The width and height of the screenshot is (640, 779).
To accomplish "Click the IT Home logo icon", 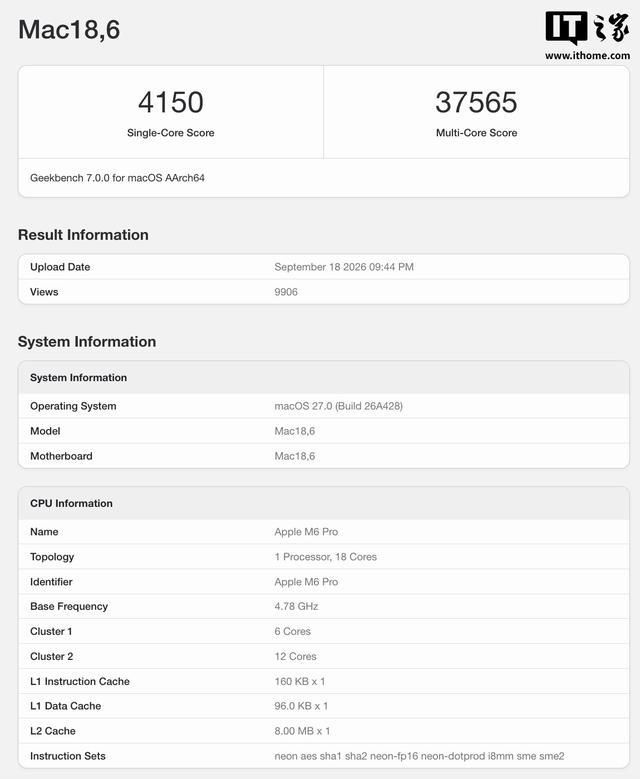I will (x=587, y=29).
